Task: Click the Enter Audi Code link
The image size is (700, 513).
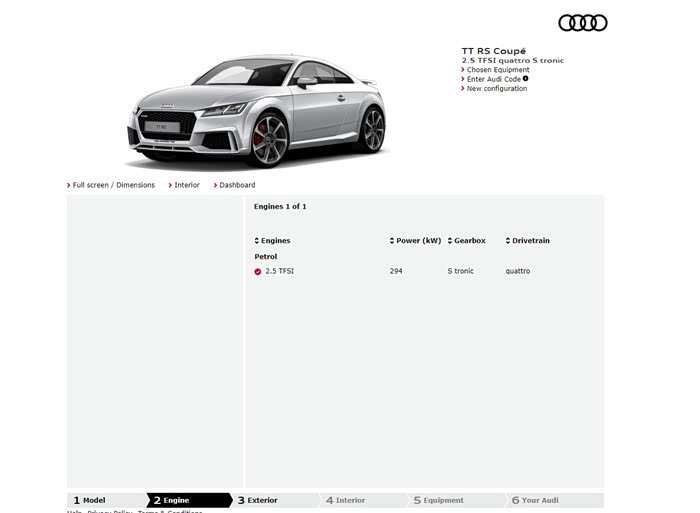Action: (x=493, y=79)
